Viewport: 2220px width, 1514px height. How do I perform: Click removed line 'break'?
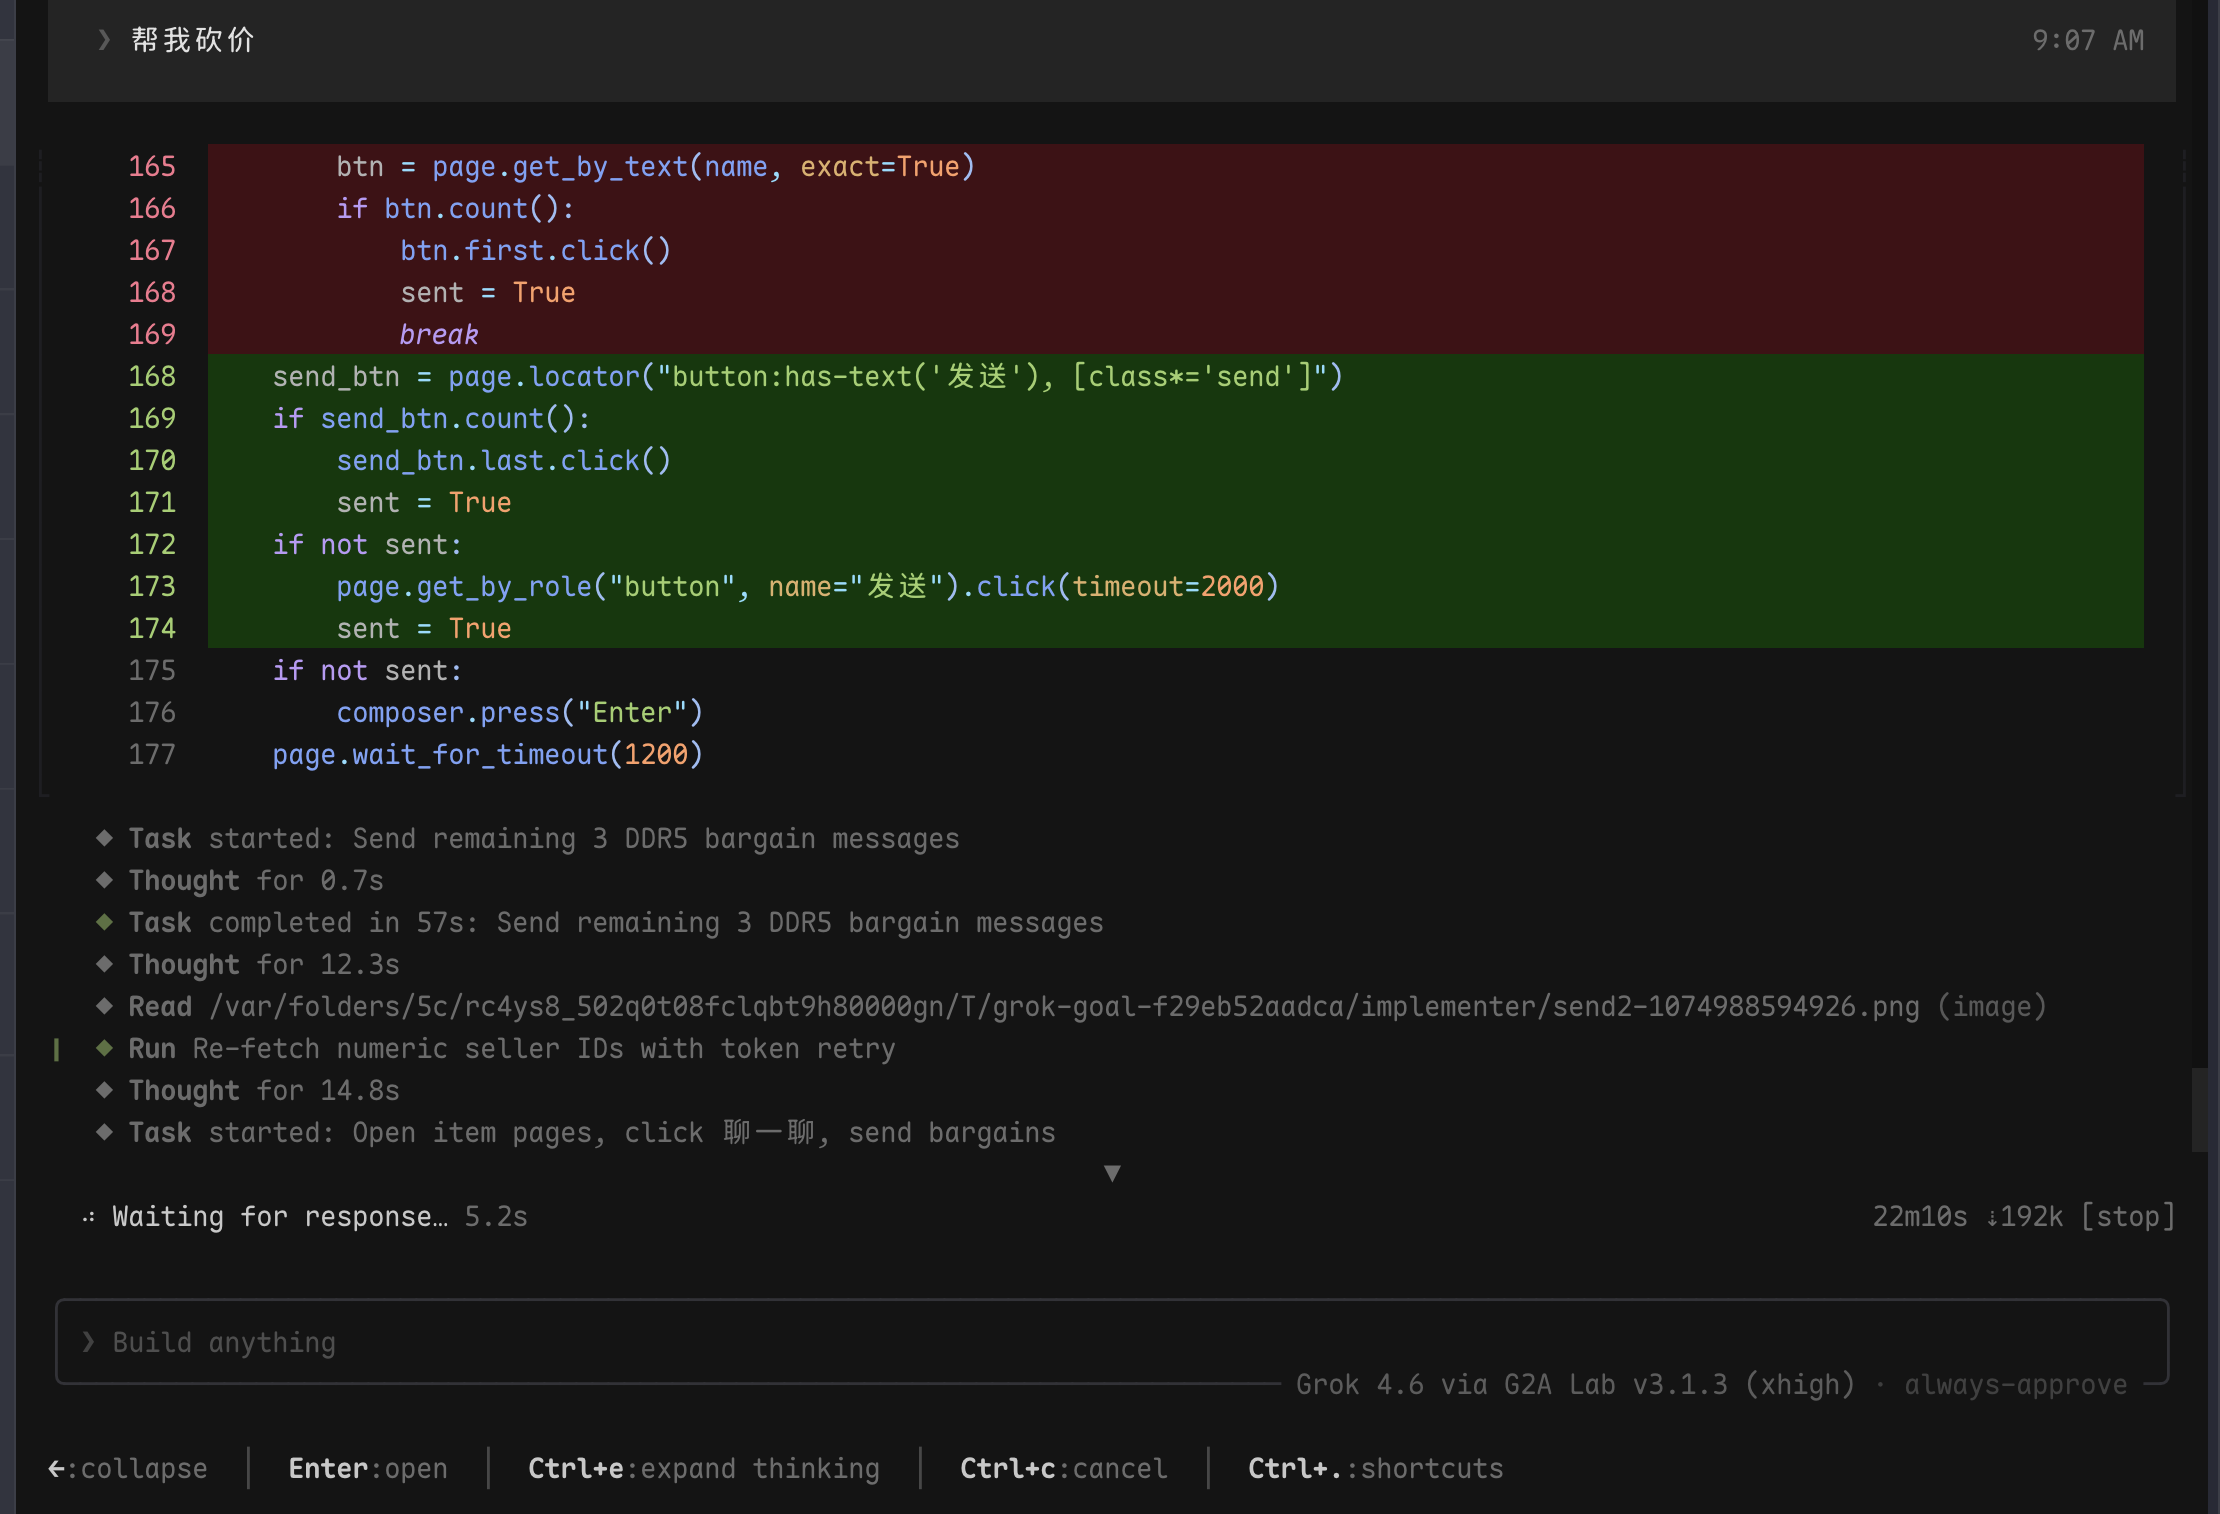pyautogui.click(x=439, y=334)
